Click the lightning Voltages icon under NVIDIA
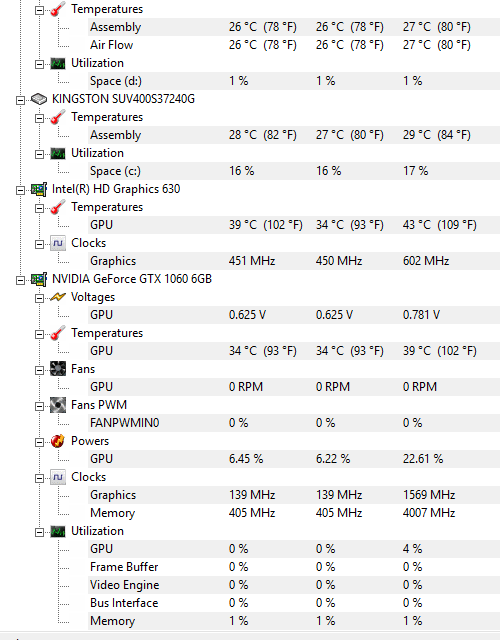The height and width of the screenshot is (640, 500). click(x=58, y=297)
